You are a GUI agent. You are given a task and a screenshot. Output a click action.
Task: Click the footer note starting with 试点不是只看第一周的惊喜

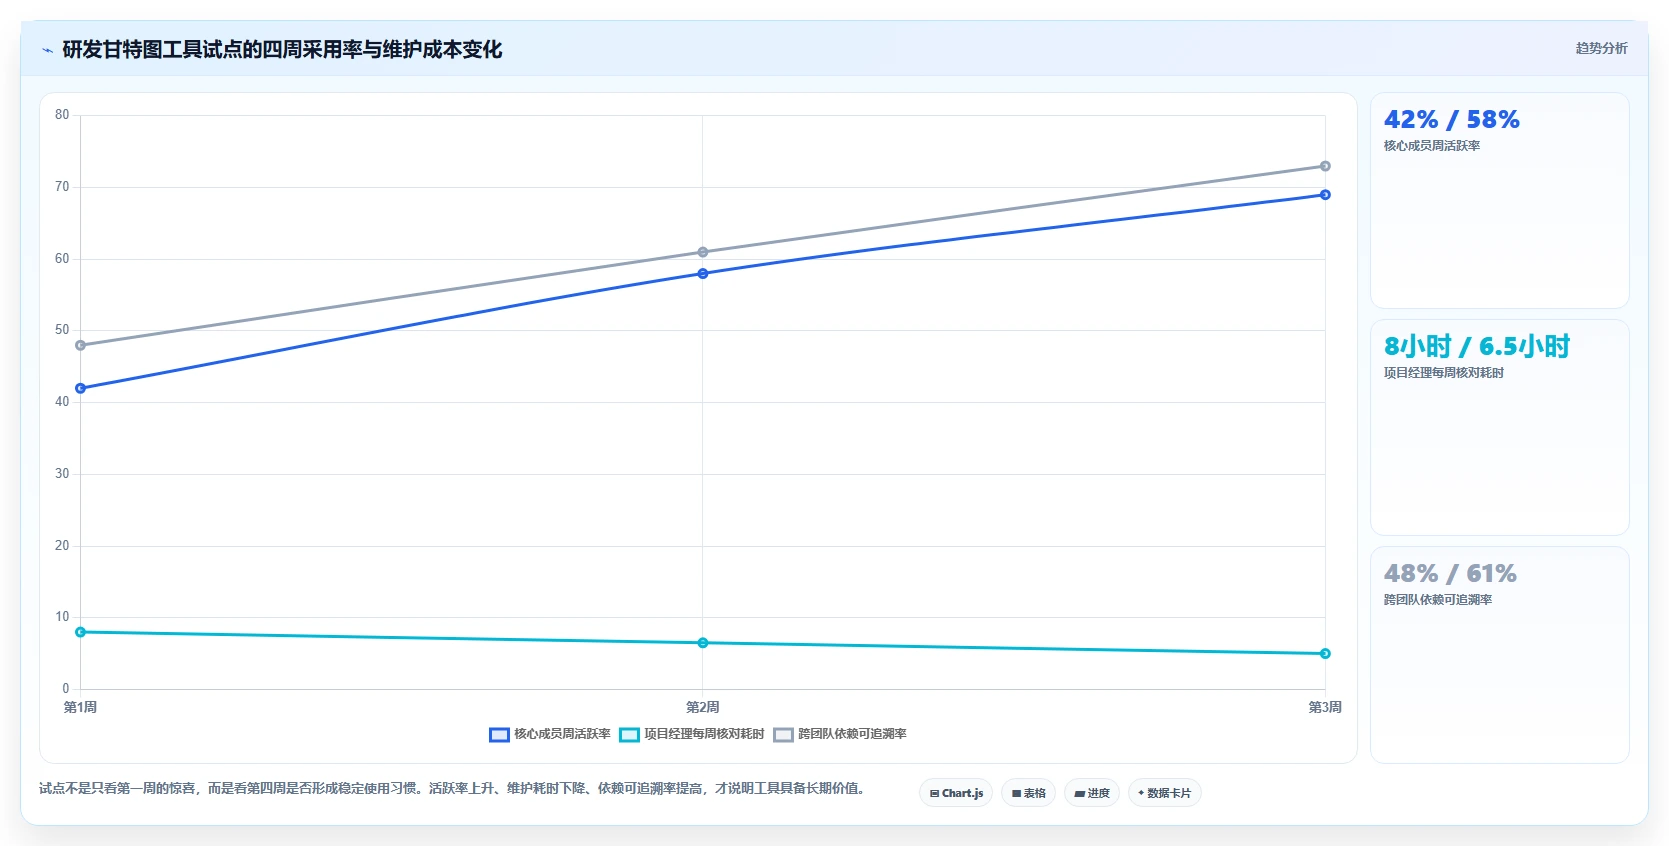(452, 788)
